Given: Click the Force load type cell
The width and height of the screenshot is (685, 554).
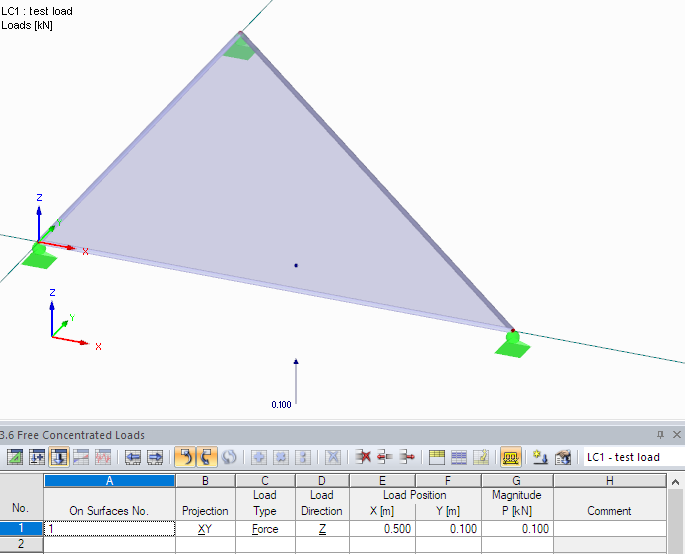Looking at the screenshot, I should point(265,529).
